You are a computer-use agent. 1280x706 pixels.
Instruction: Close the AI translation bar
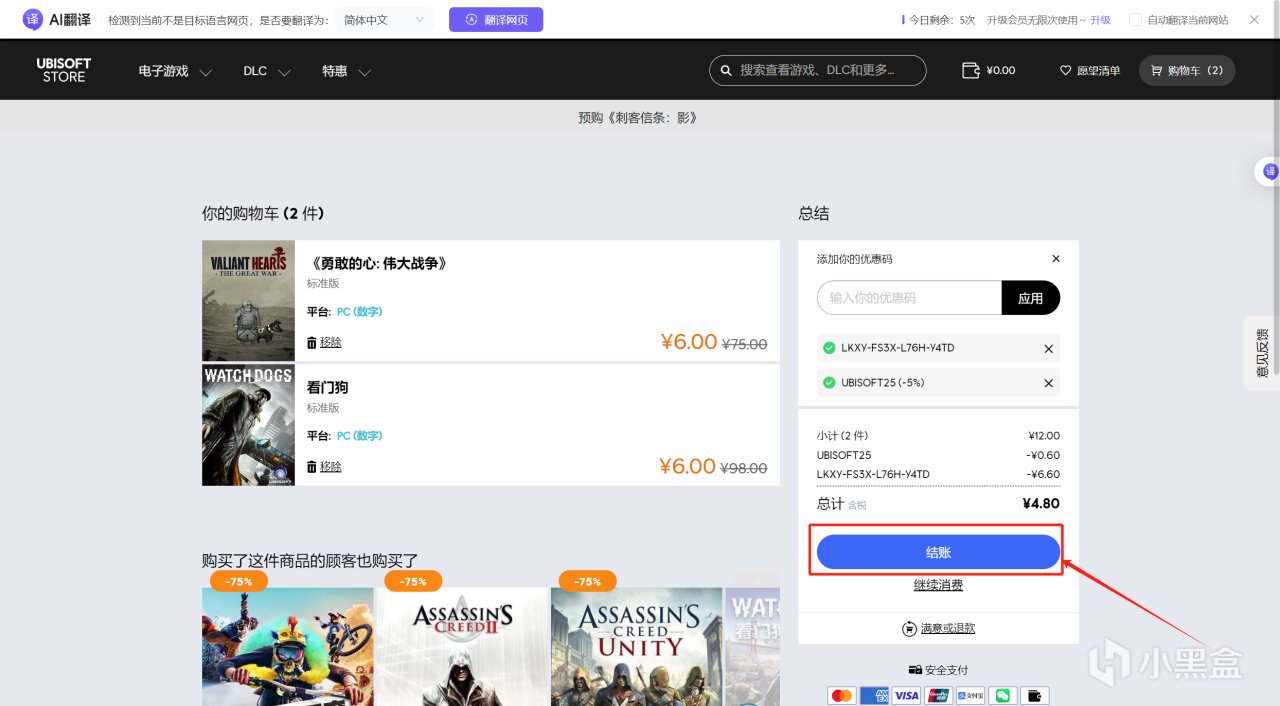click(1254, 19)
